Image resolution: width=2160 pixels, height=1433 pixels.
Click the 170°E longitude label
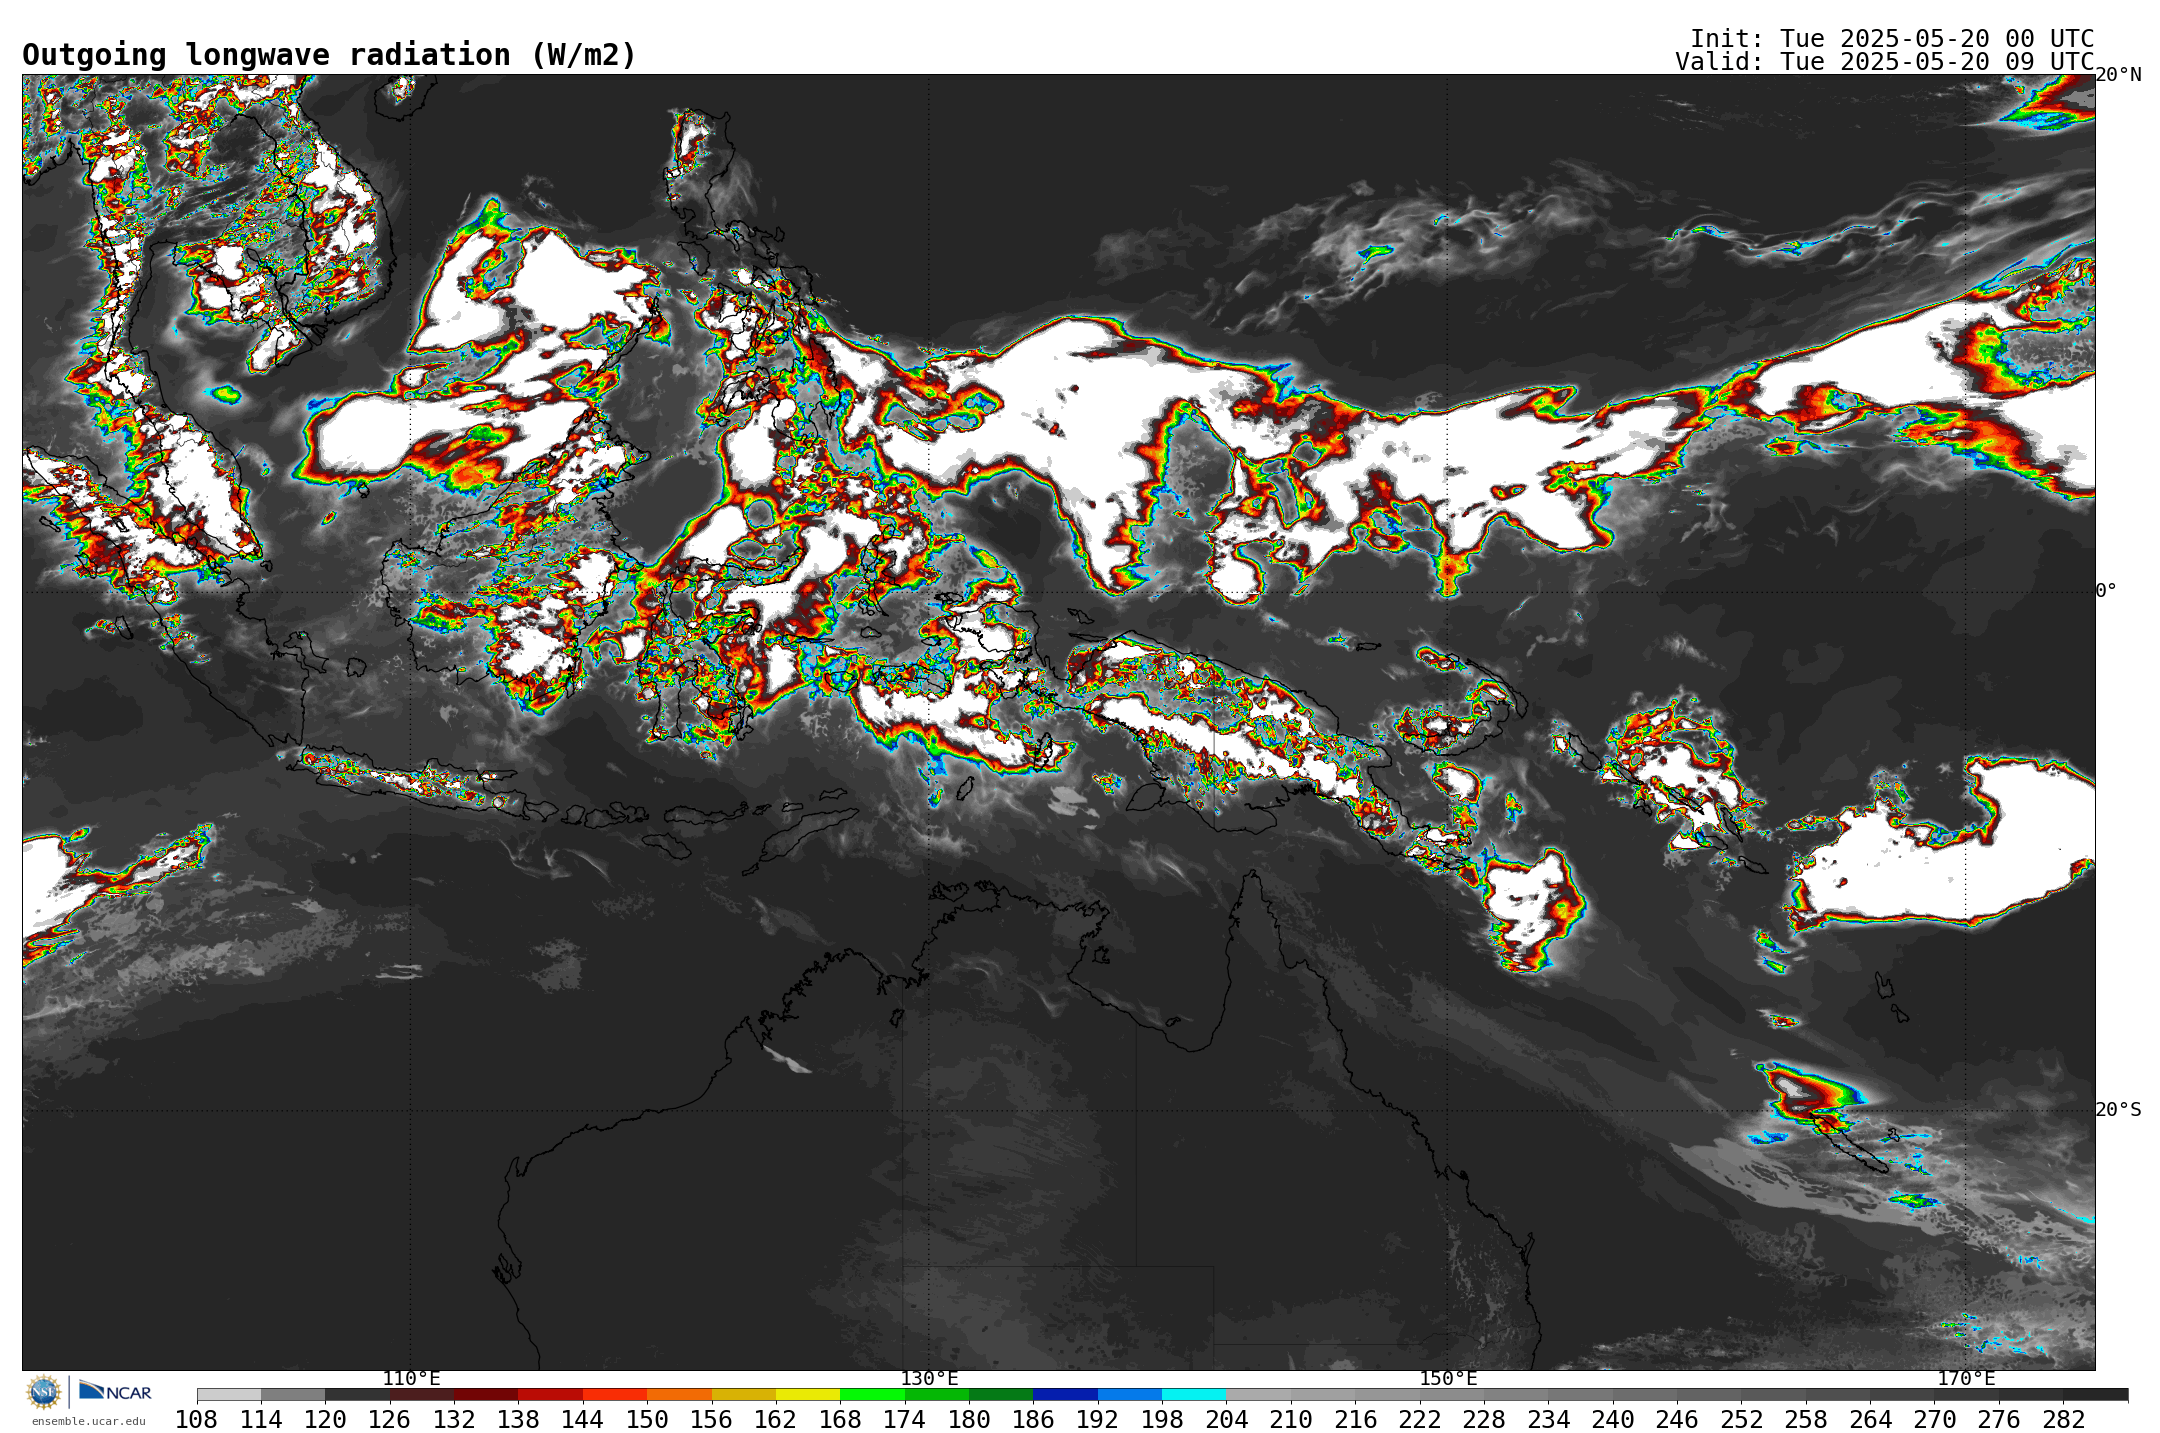(1966, 1378)
